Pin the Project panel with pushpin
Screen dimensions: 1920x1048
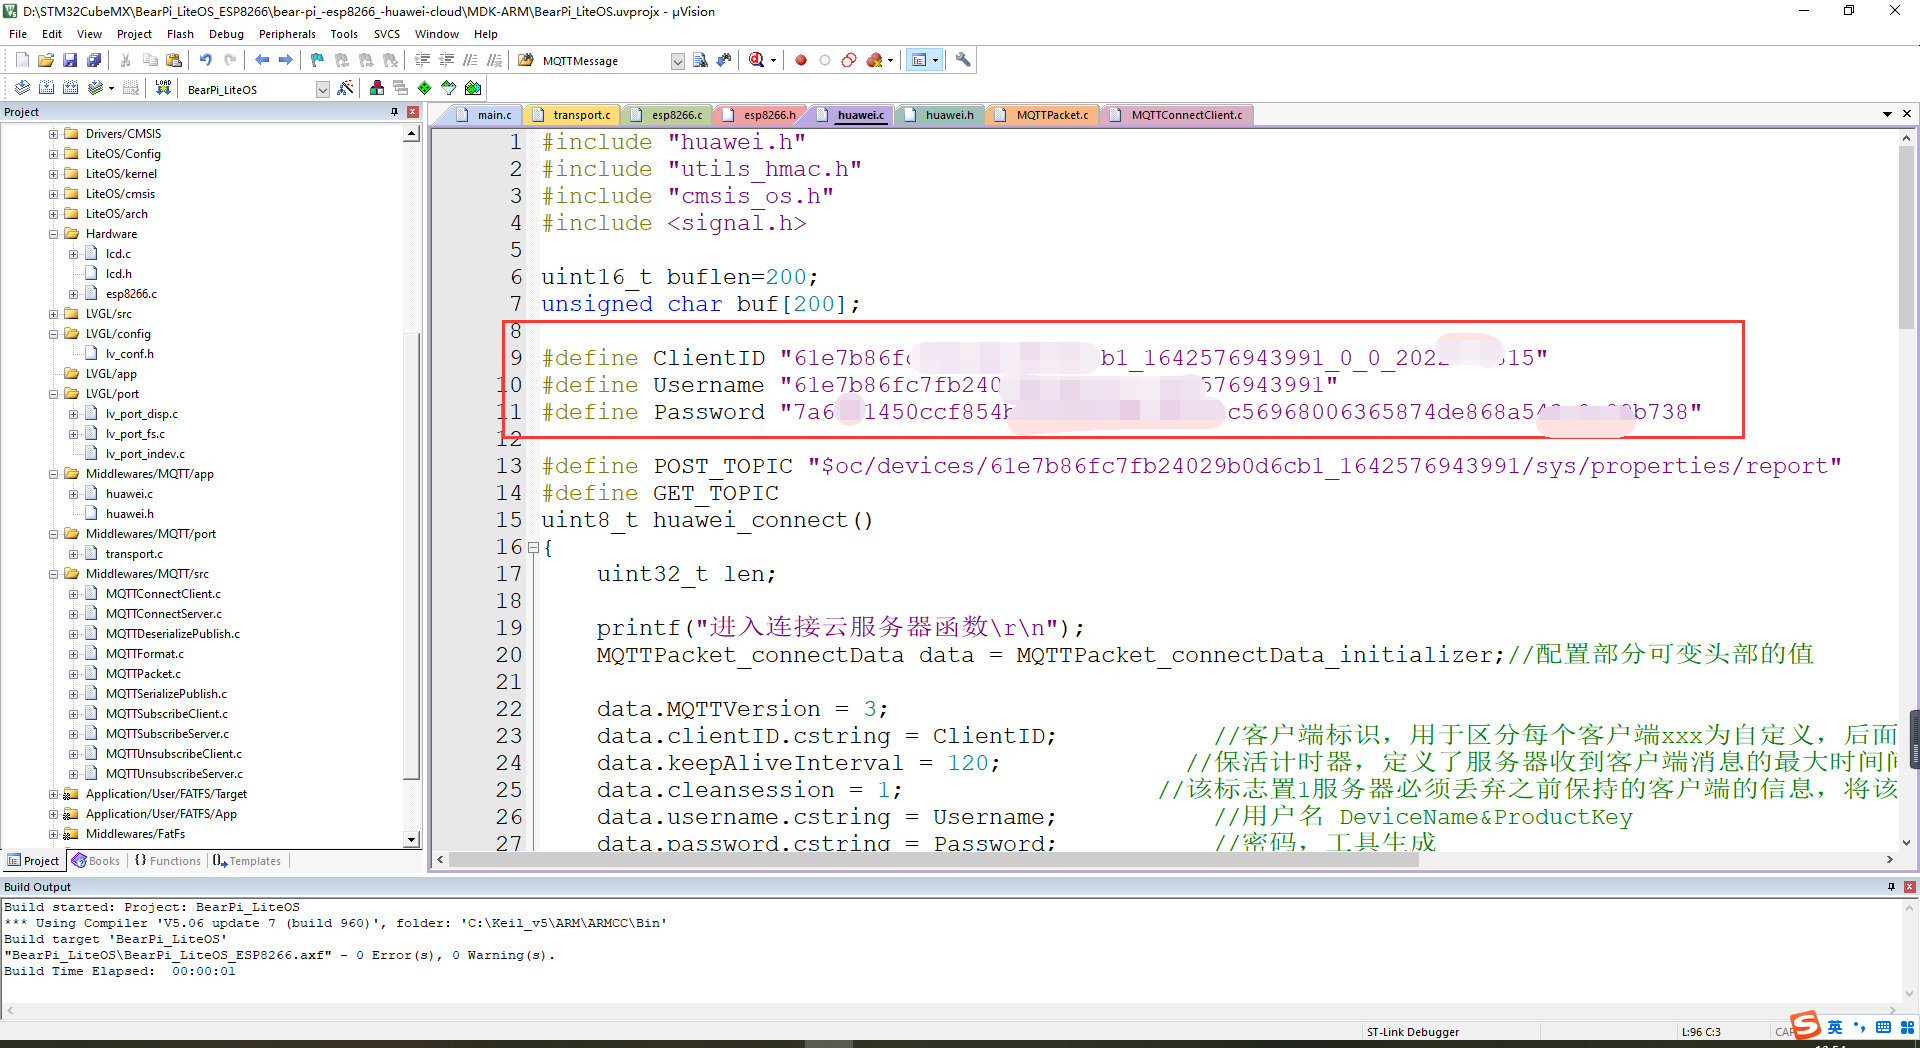tap(395, 112)
